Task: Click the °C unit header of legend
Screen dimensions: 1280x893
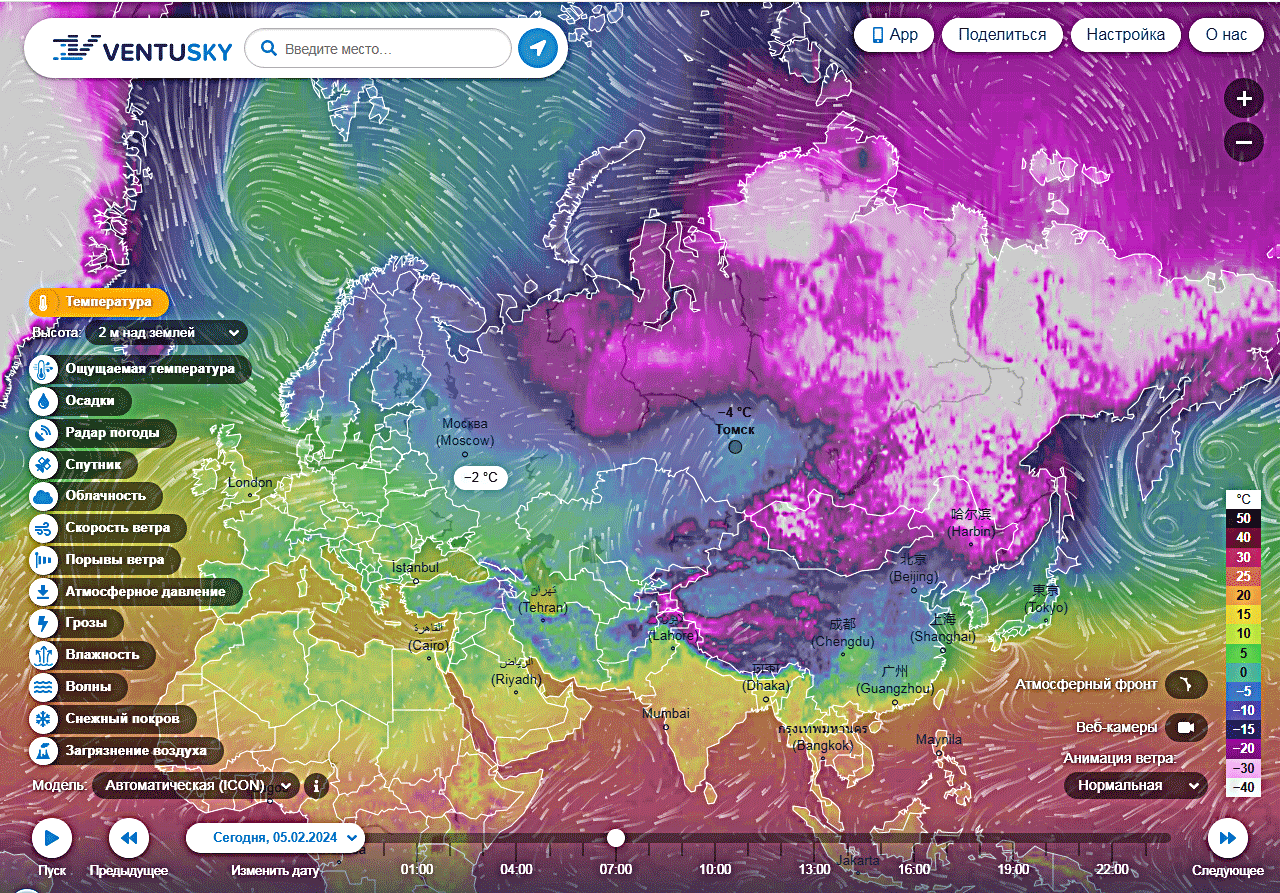Action: 1243,499
